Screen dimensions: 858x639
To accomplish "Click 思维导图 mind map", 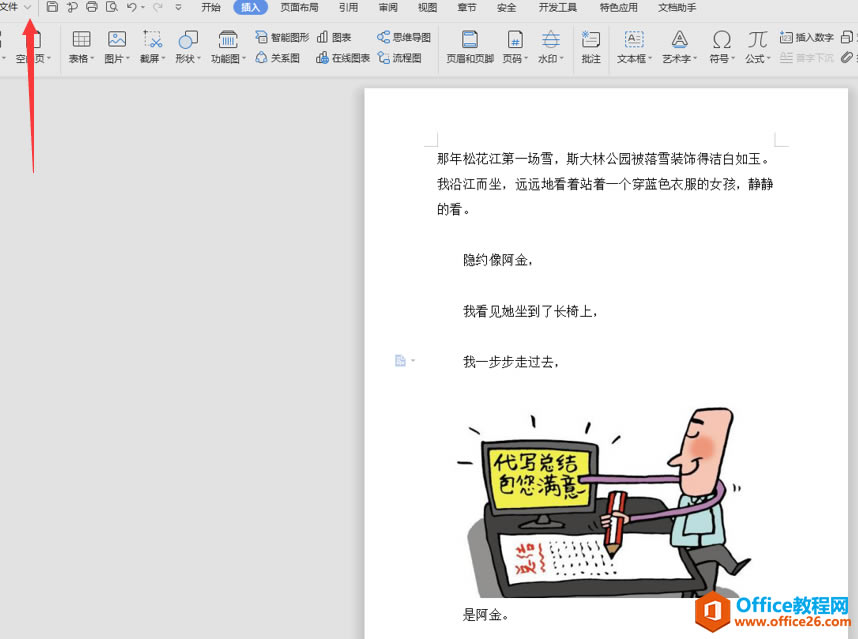I will 404,37.
